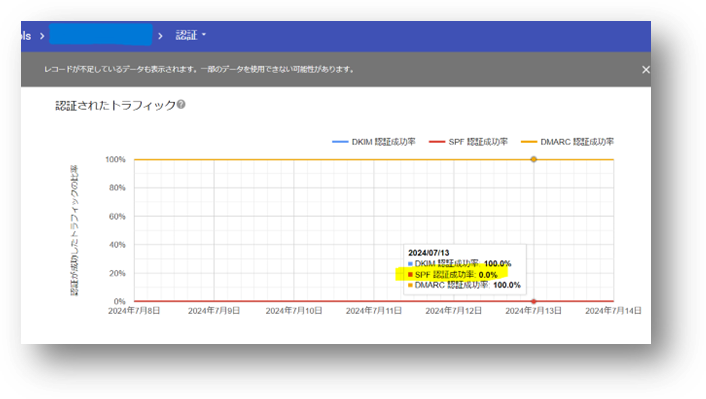
Task: Toggle SPF 認証成功率 legend entry
Action: [468, 142]
